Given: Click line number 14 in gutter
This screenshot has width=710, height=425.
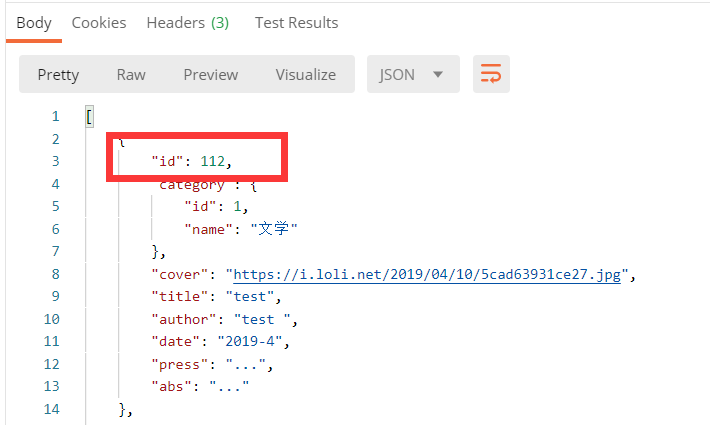Looking at the screenshot, I should pyautogui.click(x=51, y=409).
